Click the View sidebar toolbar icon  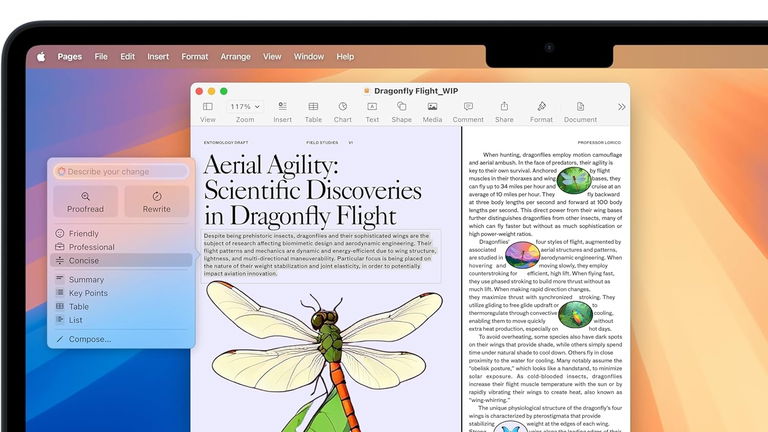(208, 107)
